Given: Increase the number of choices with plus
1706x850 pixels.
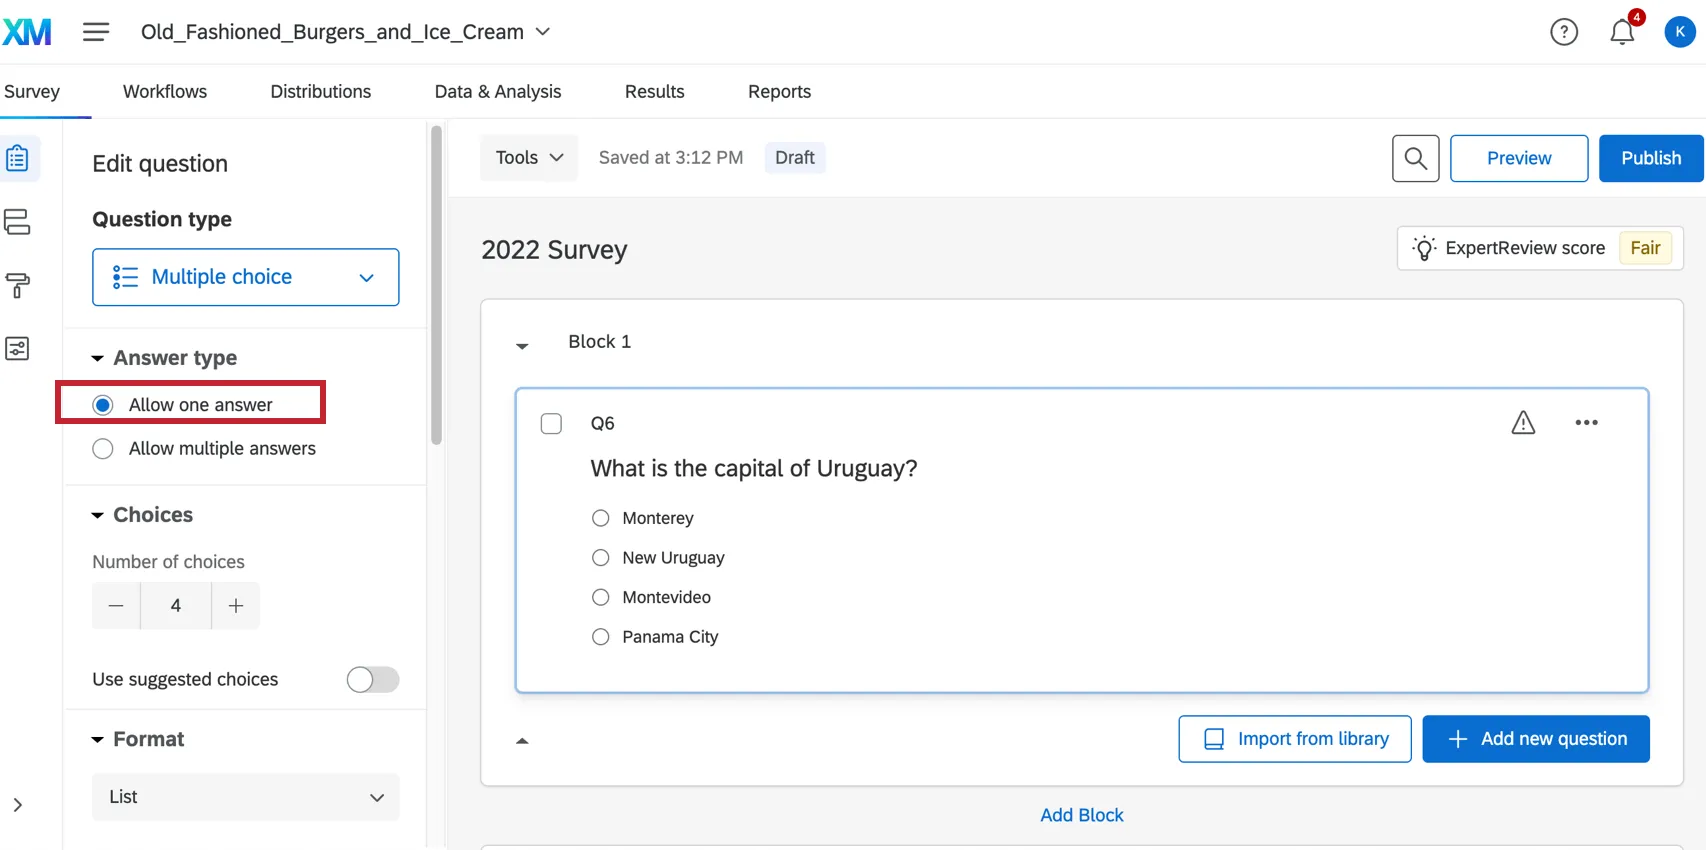Looking at the screenshot, I should [236, 606].
